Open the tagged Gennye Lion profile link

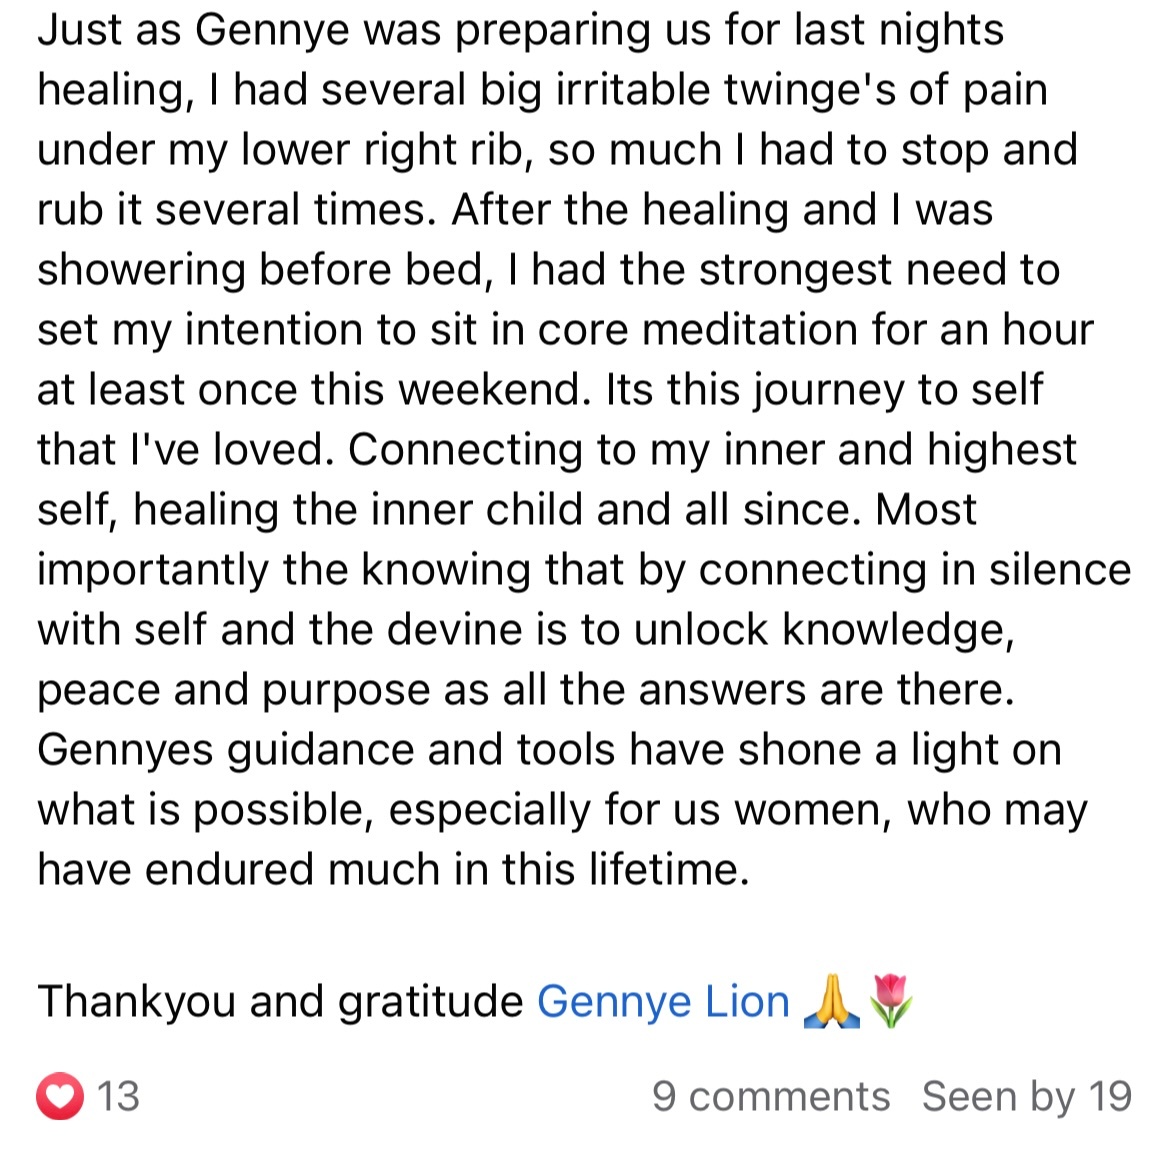(x=663, y=1001)
